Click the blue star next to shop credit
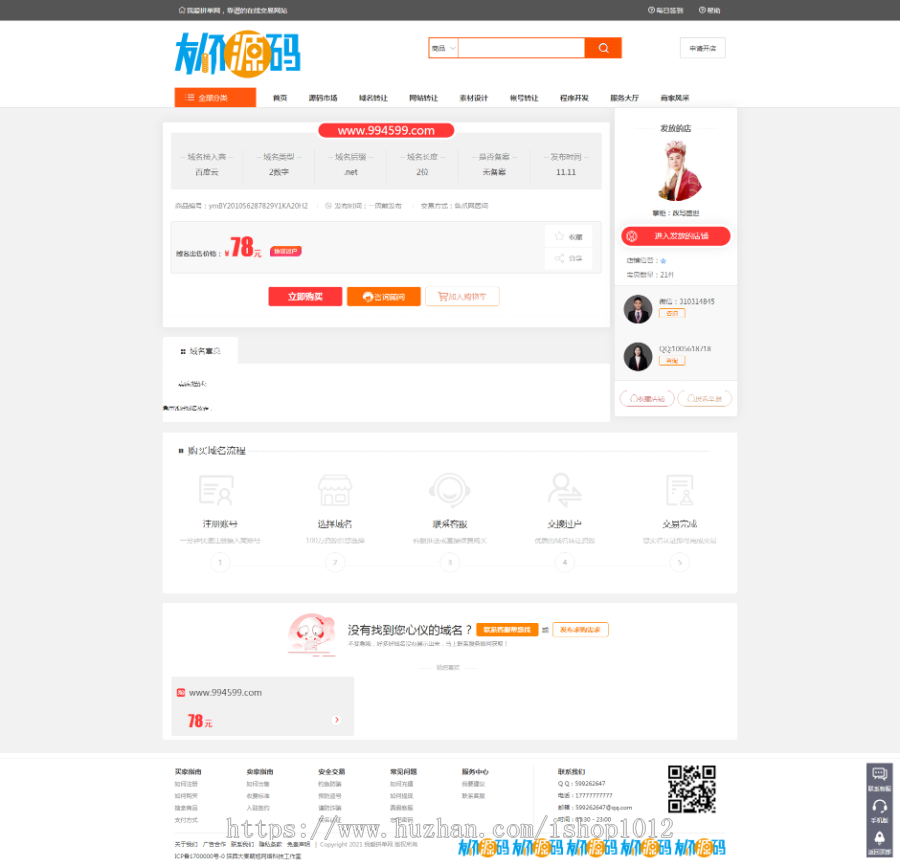 click(x=663, y=261)
